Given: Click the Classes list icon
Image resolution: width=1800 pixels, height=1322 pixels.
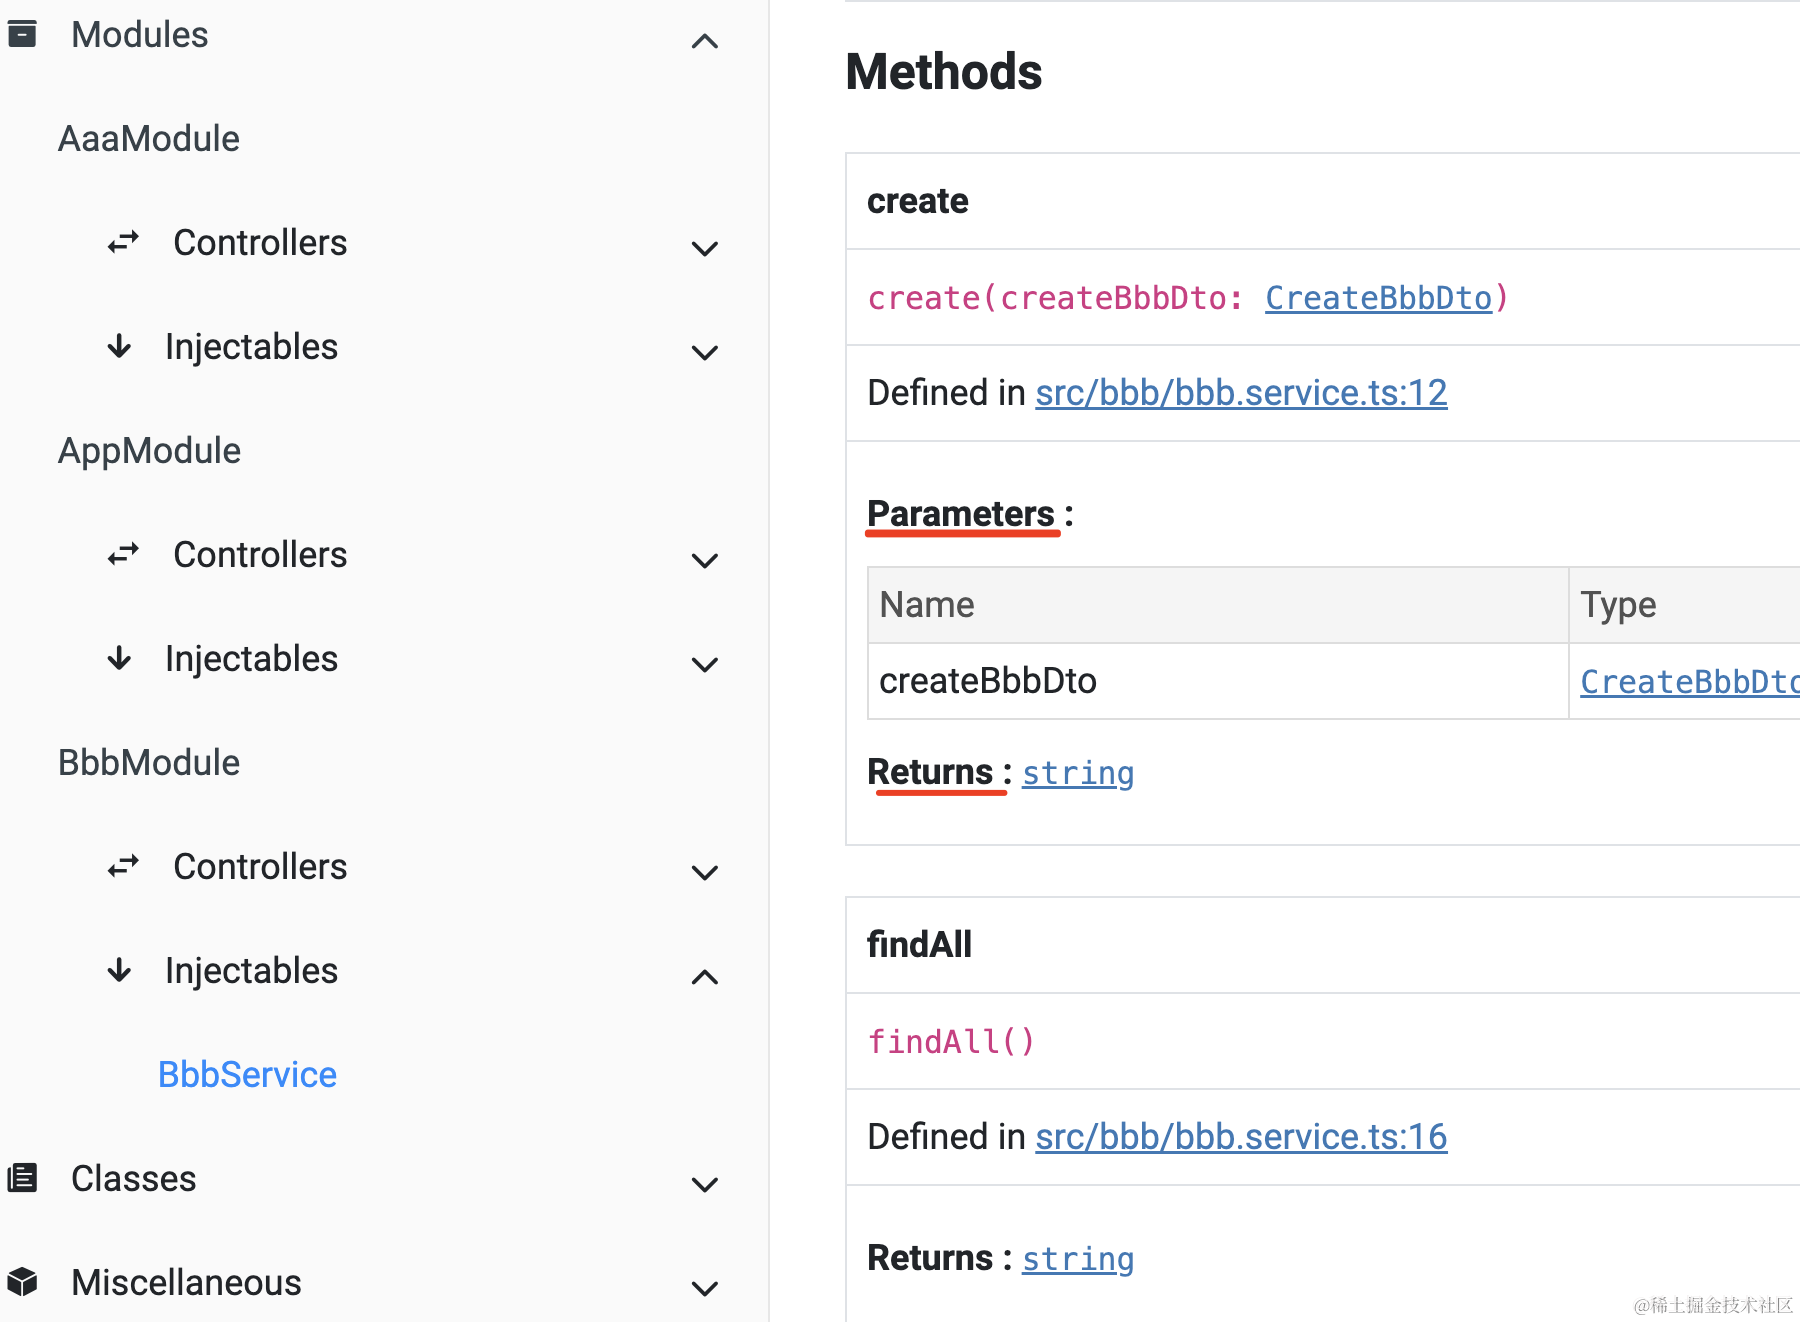Looking at the screenshot, I should coord(22,1178).
